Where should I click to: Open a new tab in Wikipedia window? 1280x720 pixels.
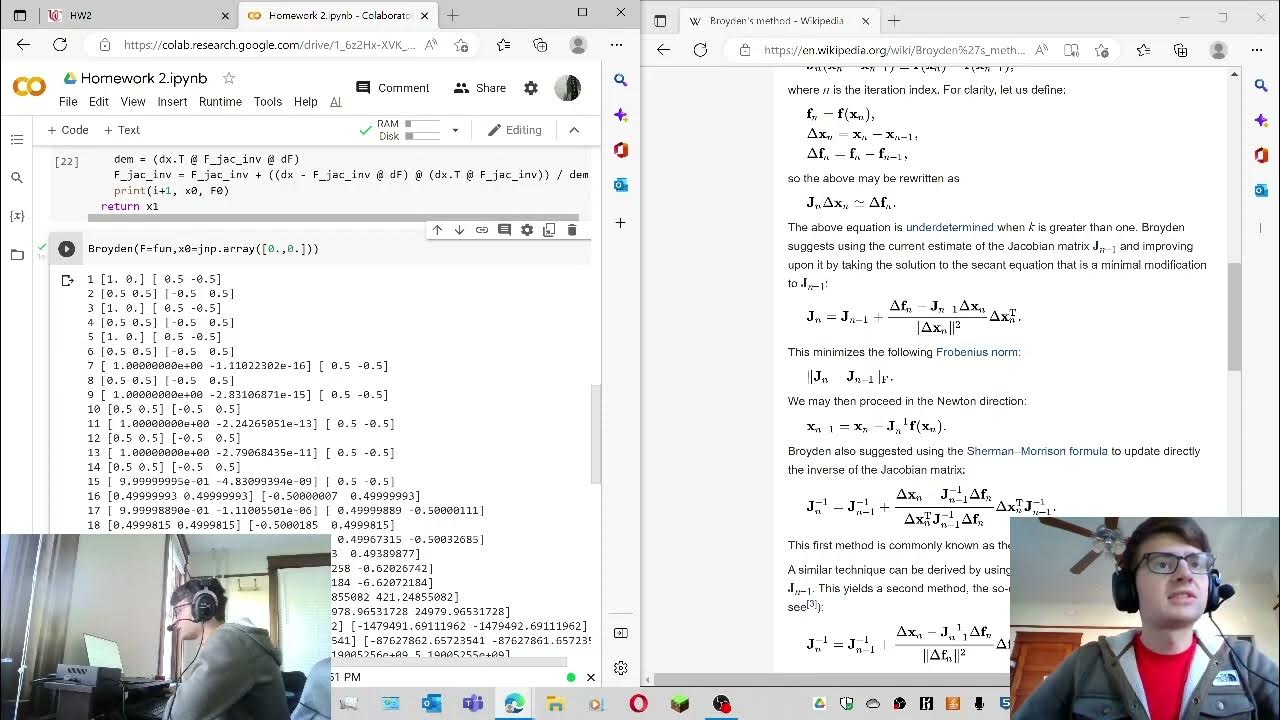click(x=894, y=20)
